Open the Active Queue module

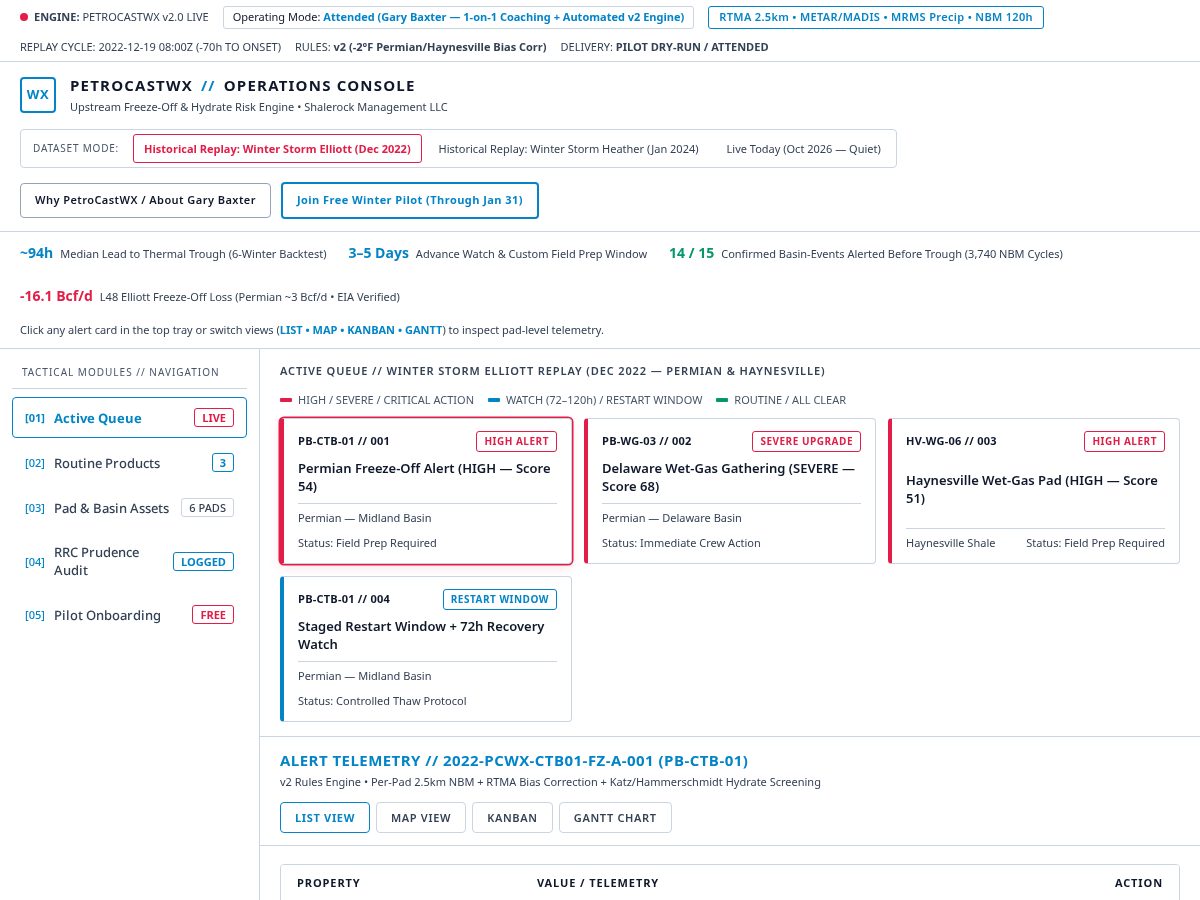pos(129,418)
